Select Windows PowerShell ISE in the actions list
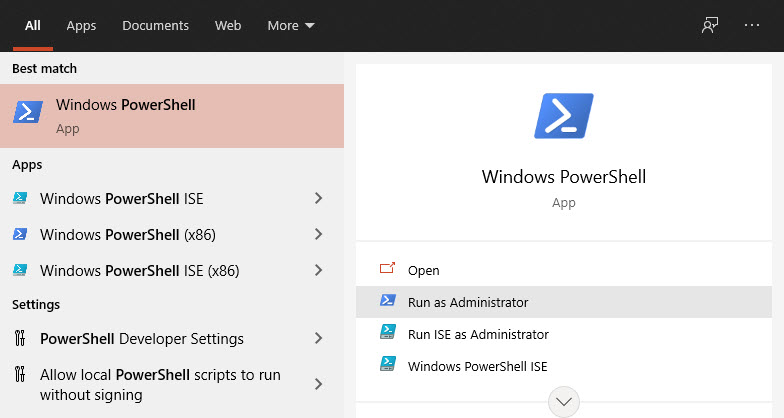The height and width of the screenshot is (418, 784). [477, 366]
